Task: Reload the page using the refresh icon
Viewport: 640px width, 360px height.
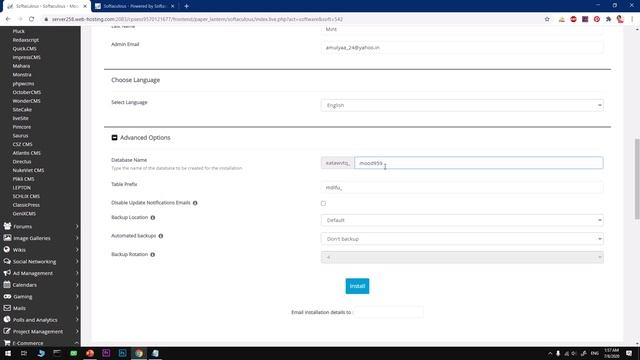Action: pyautogui.click(x=31, y=19)
